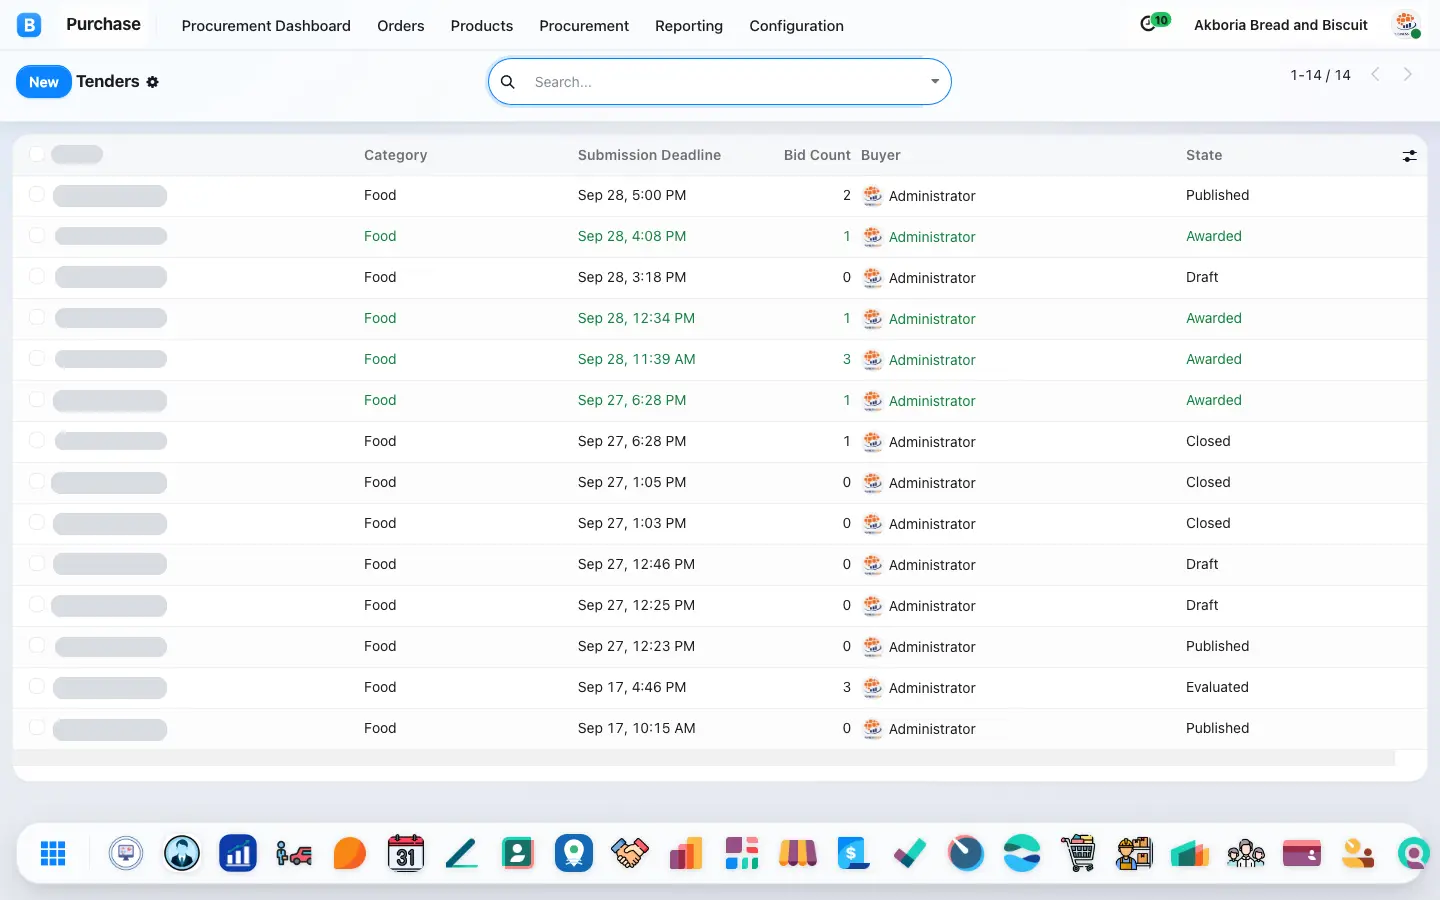Open the teal contacts app icon

518,853
